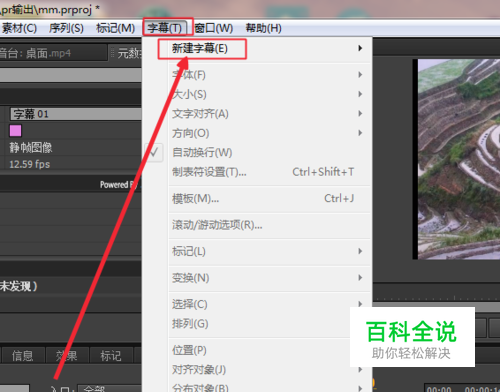The width and height of the screenshot is (500, 392).
Task: Expand the 文字对齐(A) submenu arrow
Action: pyautogui.click(x=360, y=114)
